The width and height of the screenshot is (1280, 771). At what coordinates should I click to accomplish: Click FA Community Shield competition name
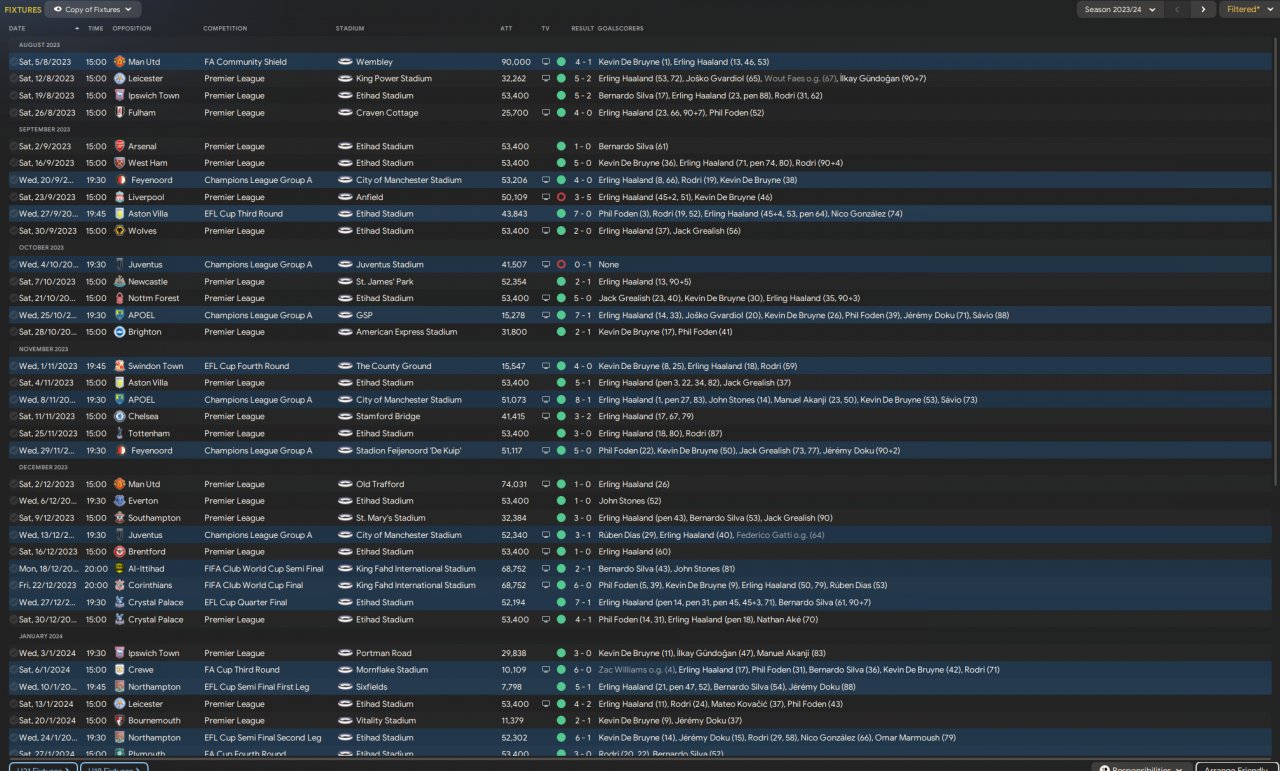tap(245, 62)
